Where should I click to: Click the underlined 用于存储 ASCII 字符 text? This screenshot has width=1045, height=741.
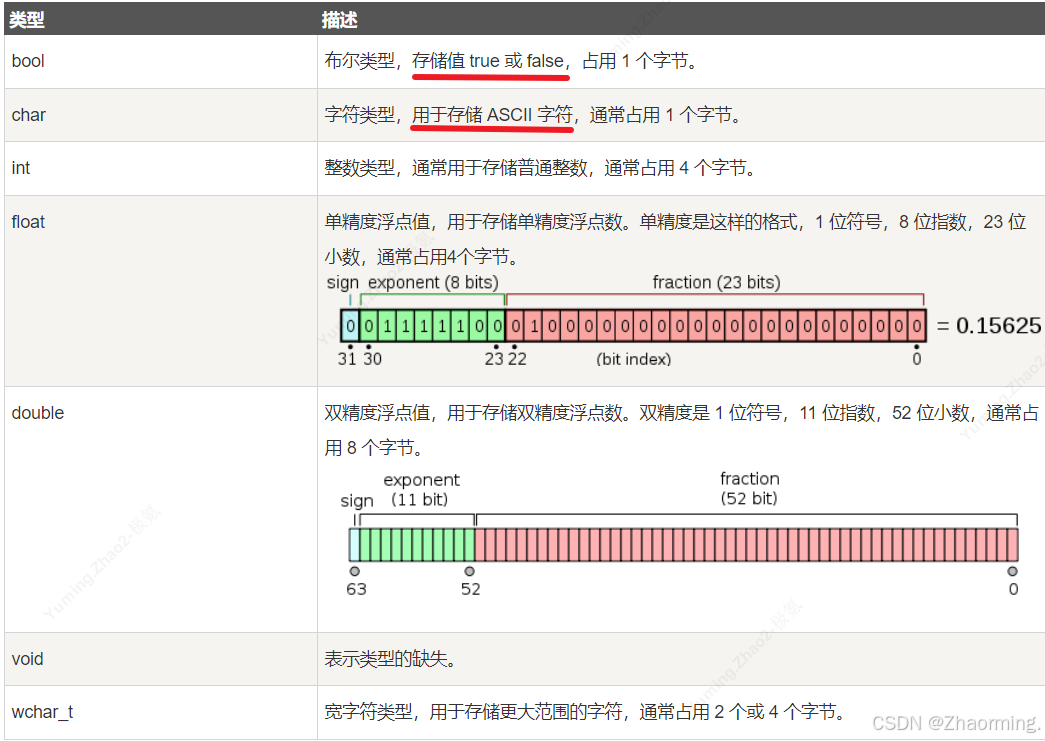coord(492,115)
